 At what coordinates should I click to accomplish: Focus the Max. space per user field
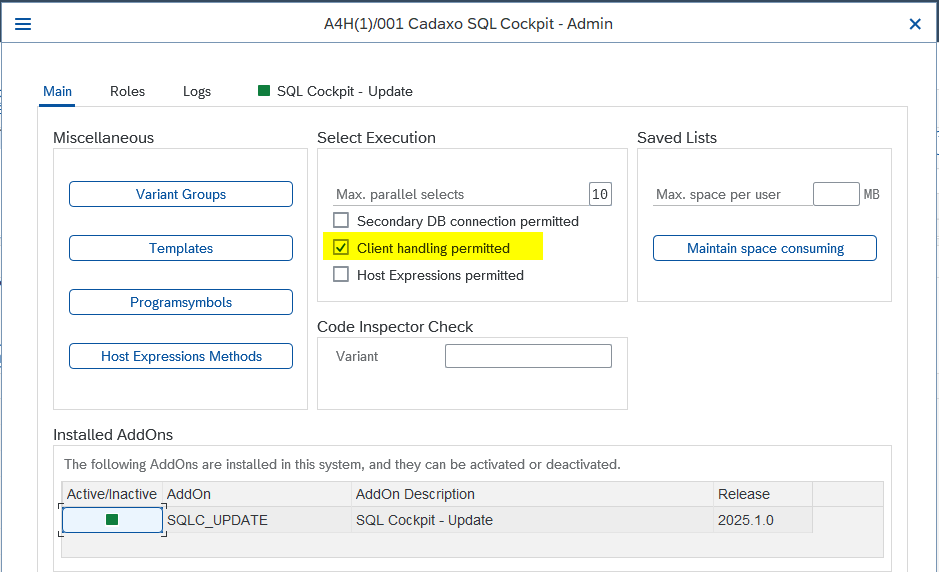(836, 194)
